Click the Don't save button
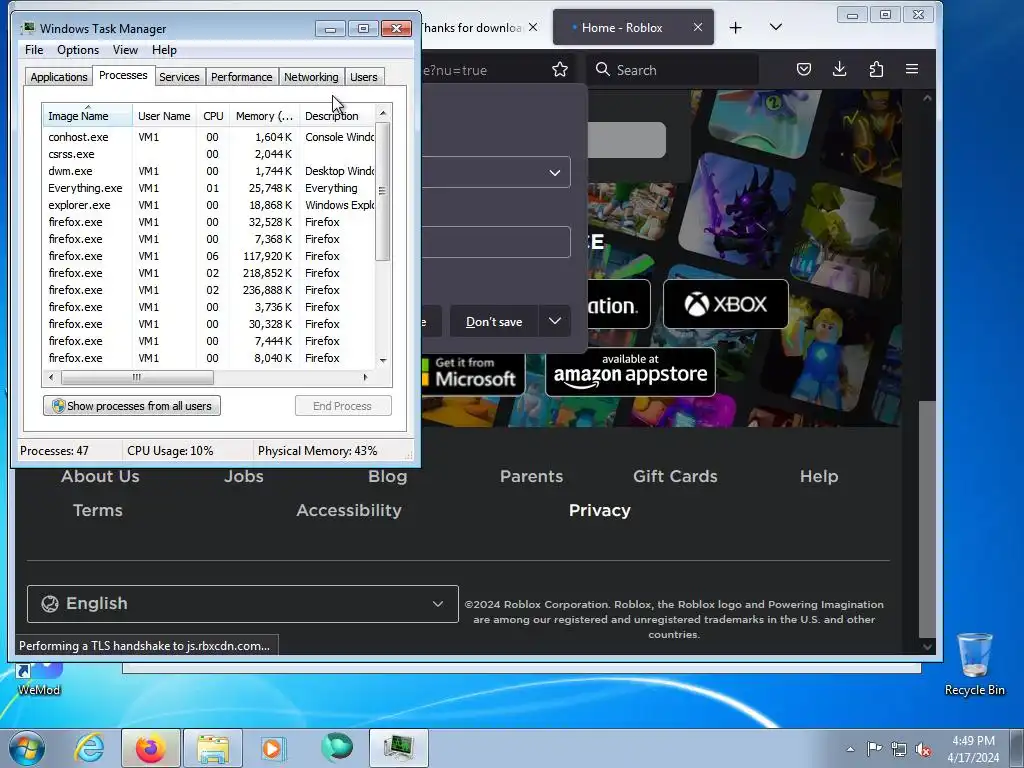This screenshot has height=768, width=1024. [494, 321]
